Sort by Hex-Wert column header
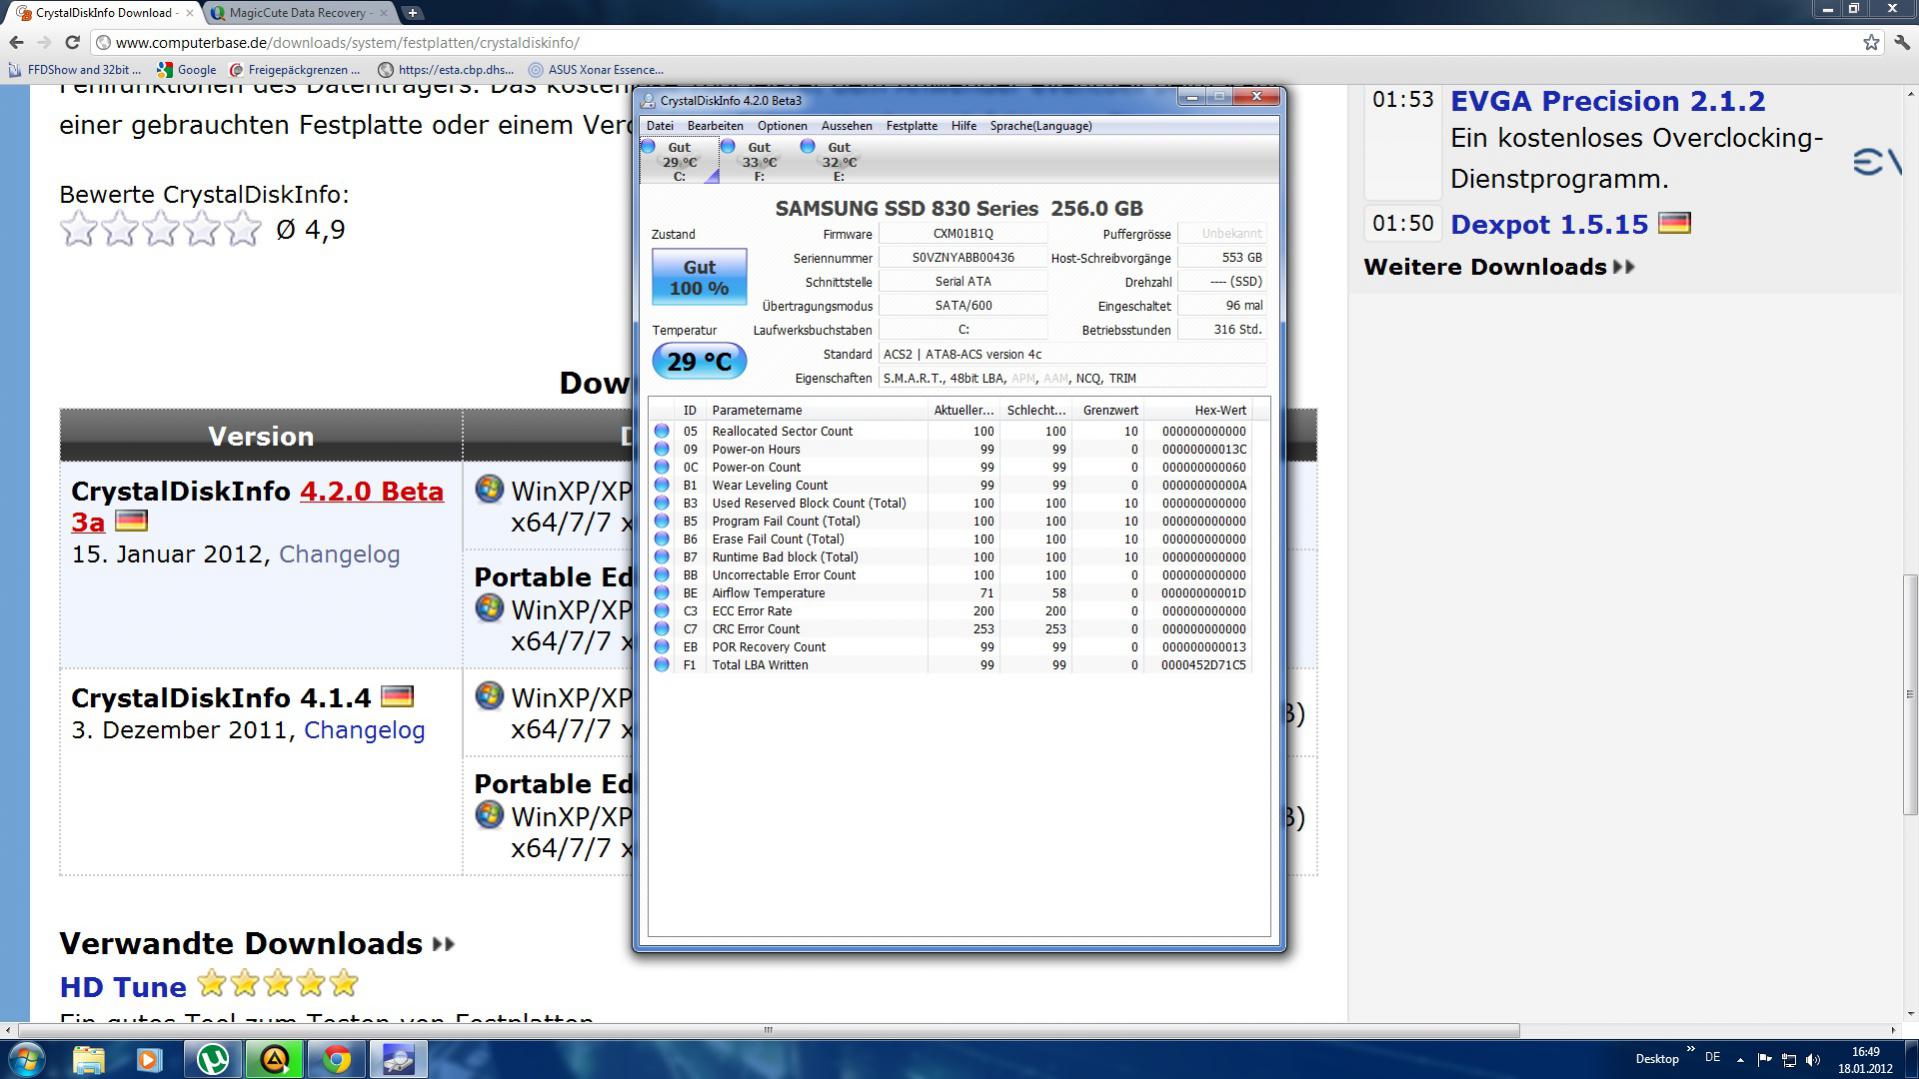This screenshot has height=1079, width=1919. [x=1198, y=410]
